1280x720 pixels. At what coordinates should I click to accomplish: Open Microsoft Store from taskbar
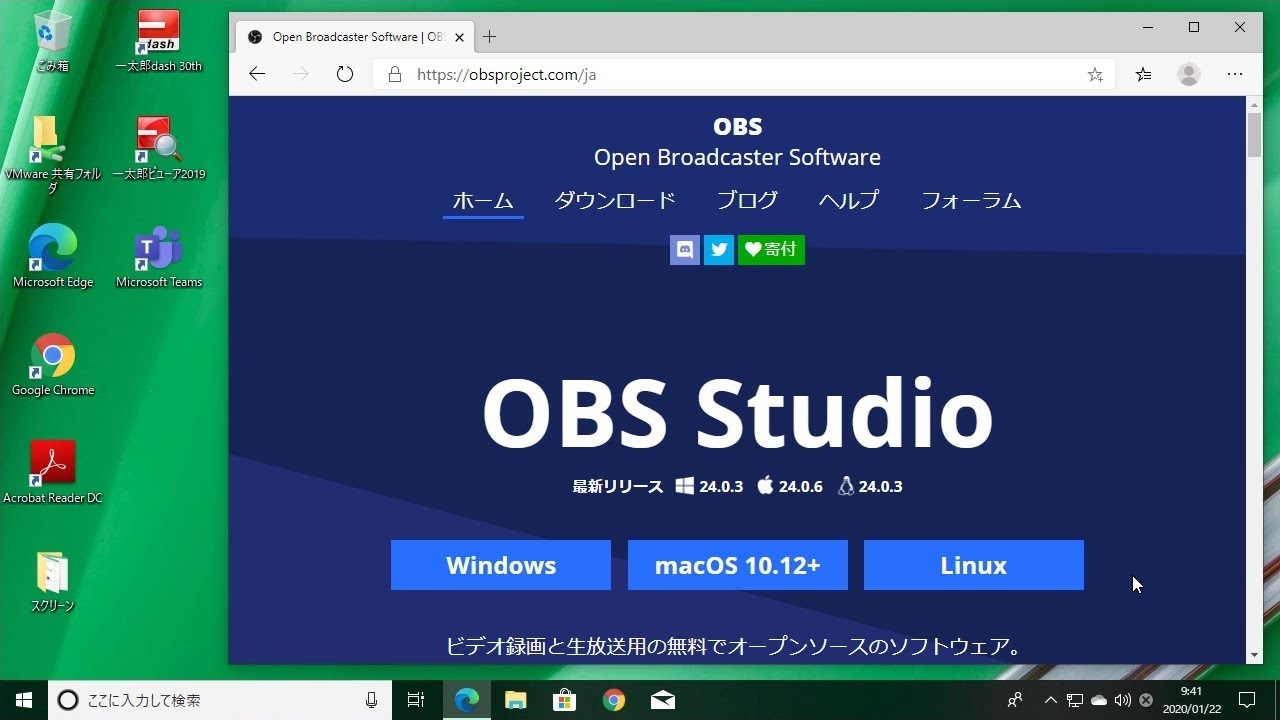(564, 700)
